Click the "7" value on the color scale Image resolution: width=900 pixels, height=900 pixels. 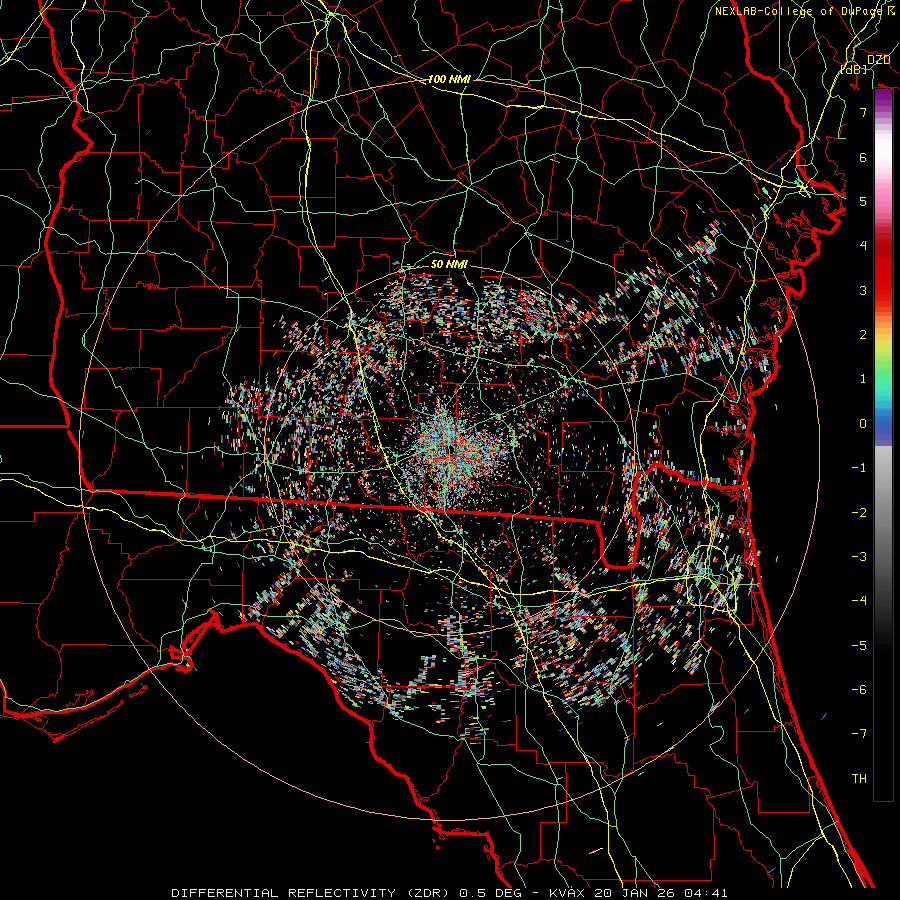(x=863, y=112)
